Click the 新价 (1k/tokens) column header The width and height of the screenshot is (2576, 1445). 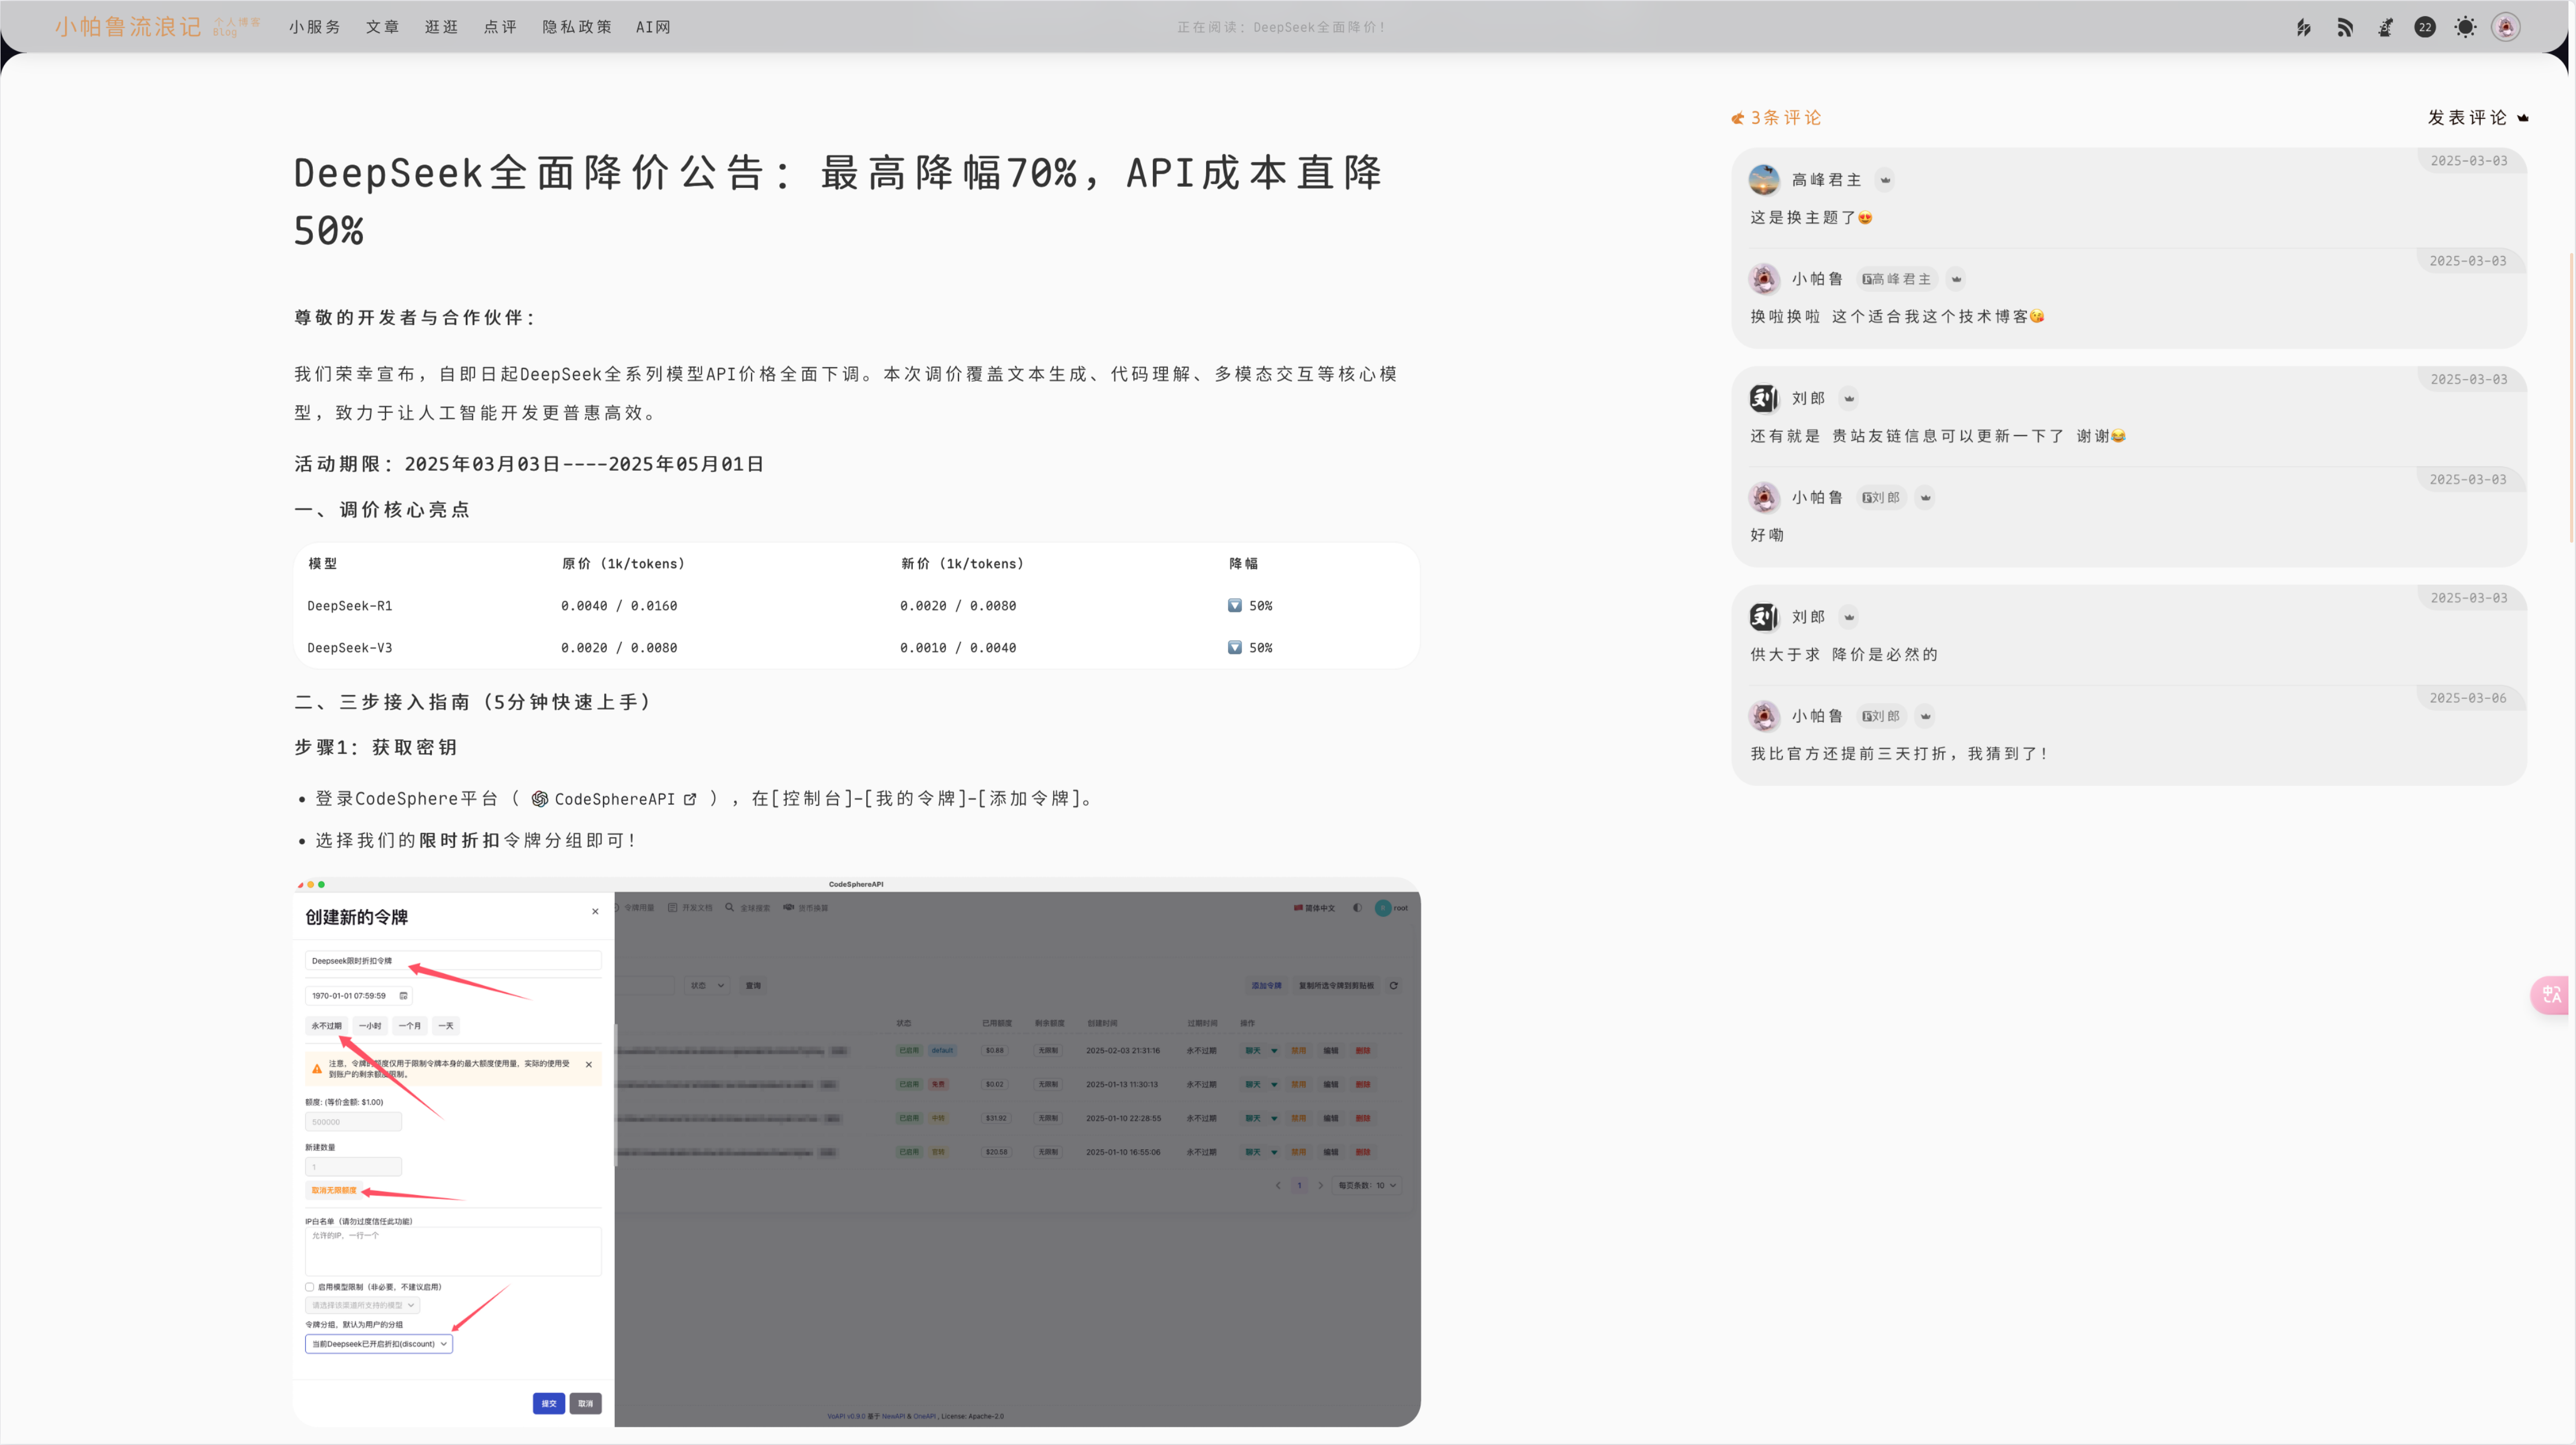pyautogui.click(x=962, y=564)
